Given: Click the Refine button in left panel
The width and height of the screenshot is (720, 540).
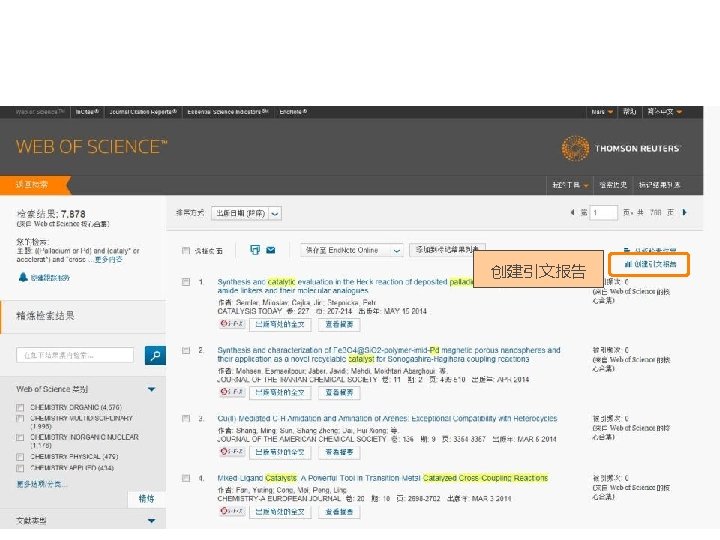Looking at the screenshot, I should pos(146,499).
